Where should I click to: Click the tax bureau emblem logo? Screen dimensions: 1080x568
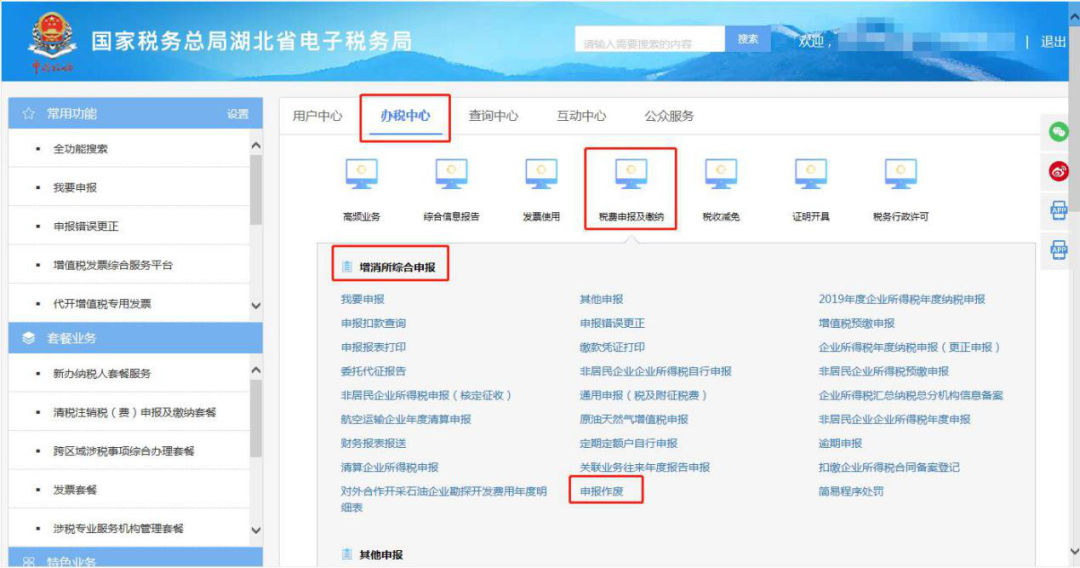point(52,41)
